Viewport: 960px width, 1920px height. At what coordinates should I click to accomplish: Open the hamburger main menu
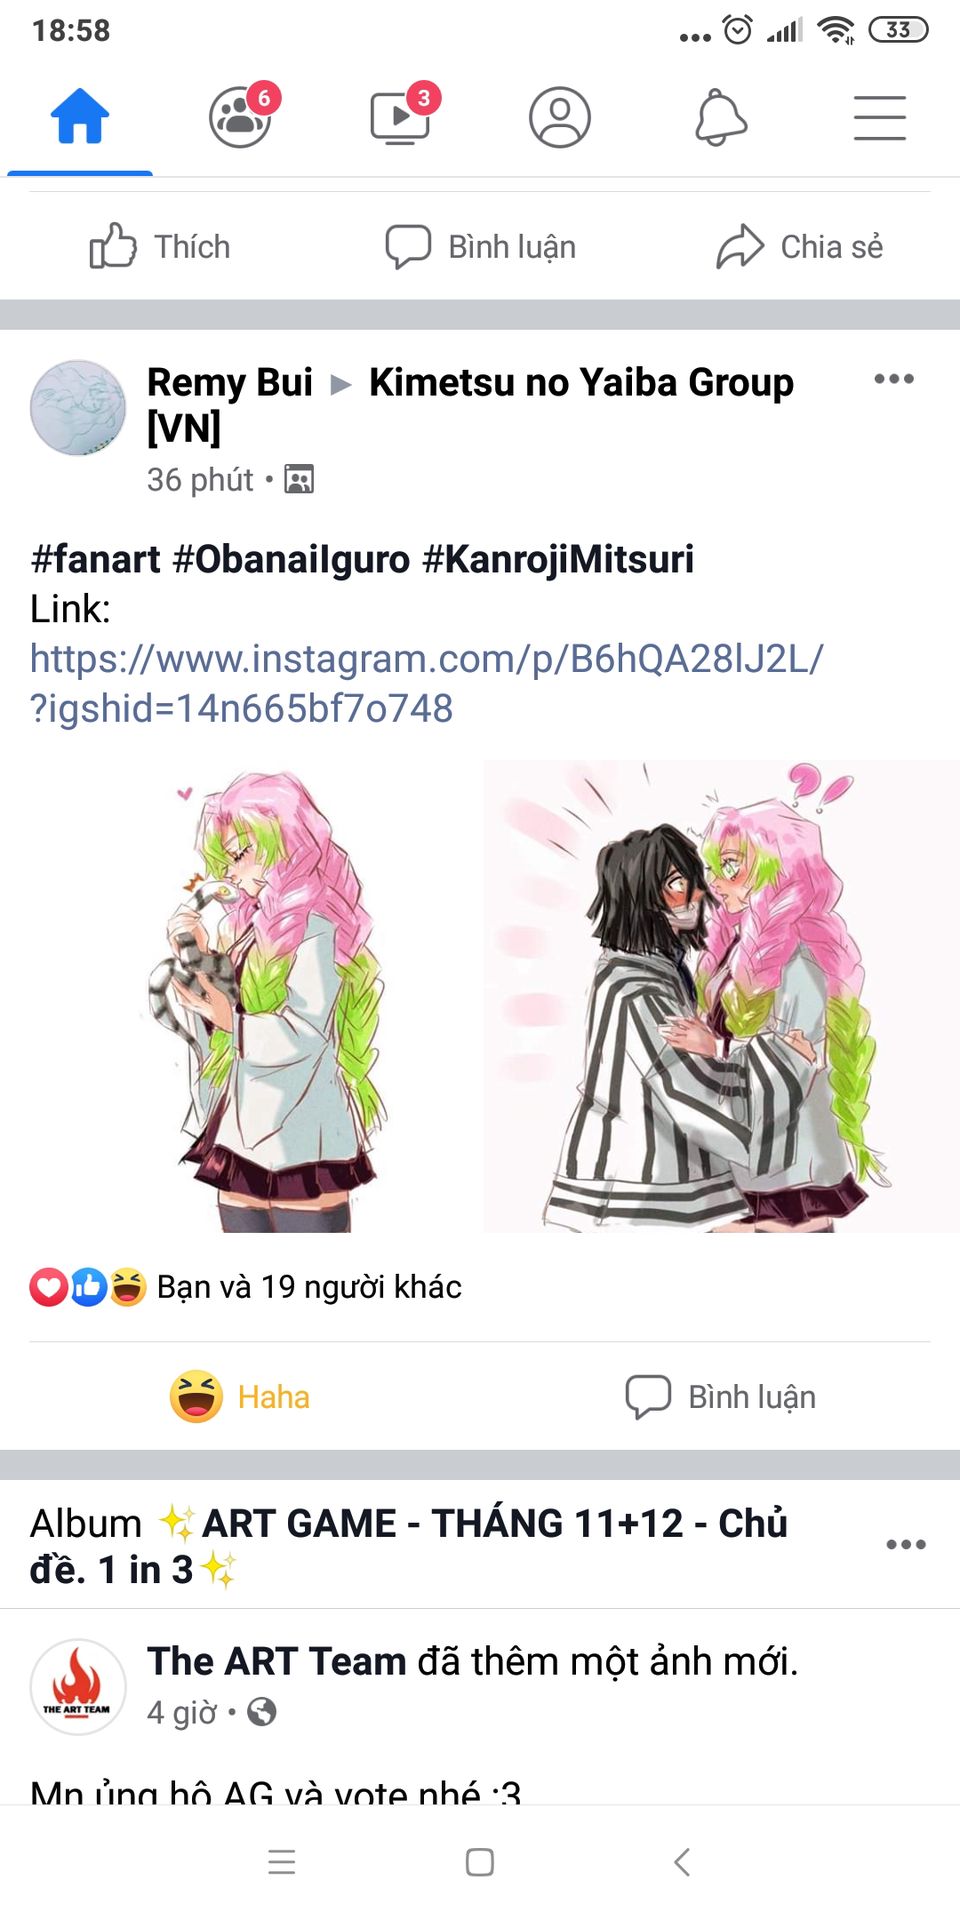click(880, 118)
